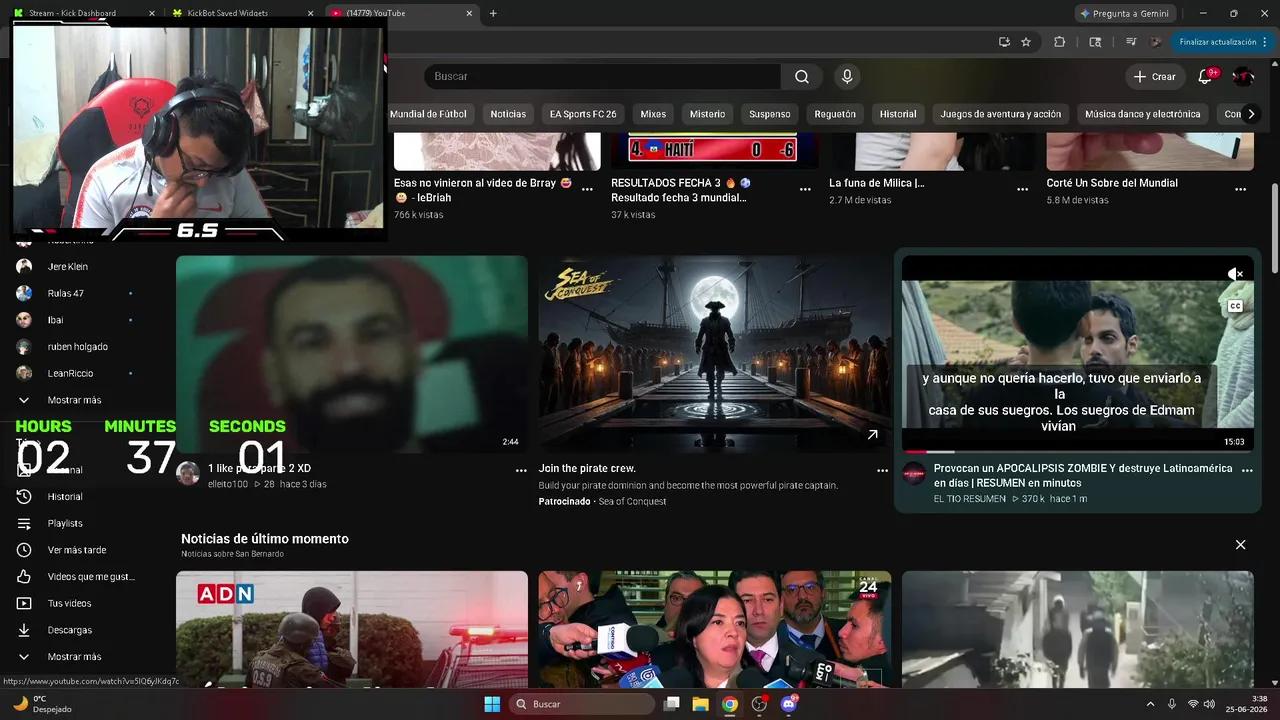
Task: Select the Misterio category chip
Action: tap(707, 114)
